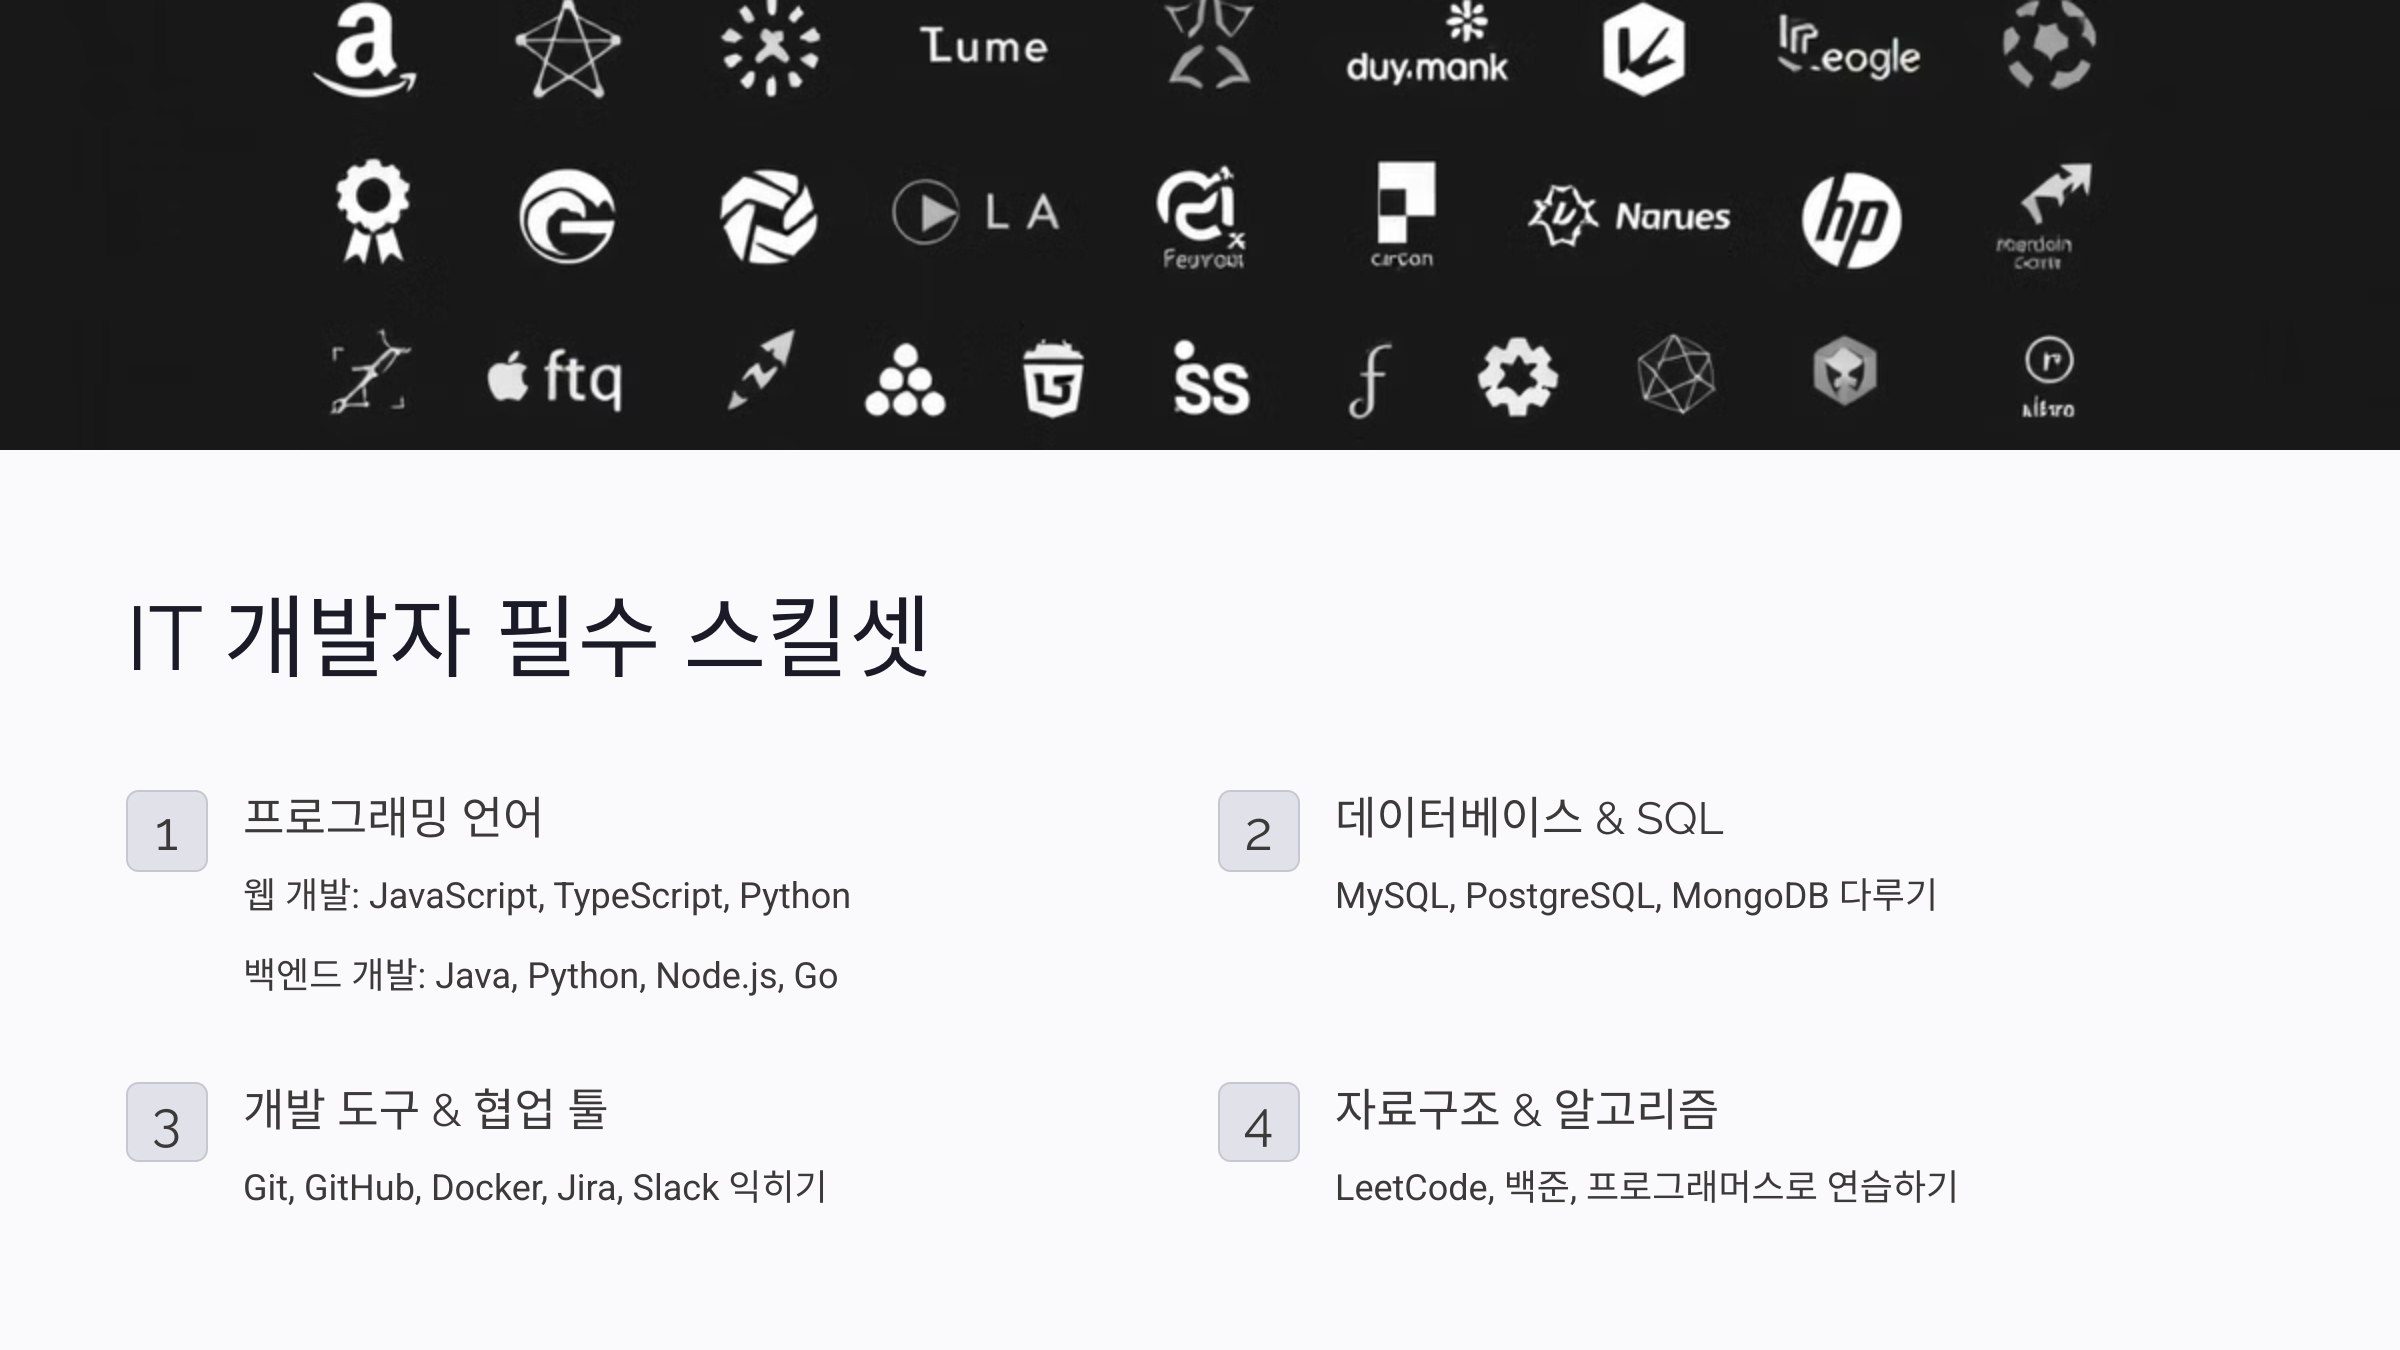Image resolution: width=2400 pixels, height=1350 pixels.
Task: Click the number 3 badge
Action: click(167, 1122)
